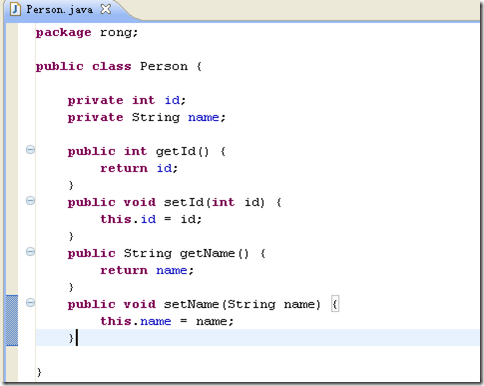Click 'String' in the private name declaration
The height and width of the screenshot is (386, 484).
(x=156, y=118)
